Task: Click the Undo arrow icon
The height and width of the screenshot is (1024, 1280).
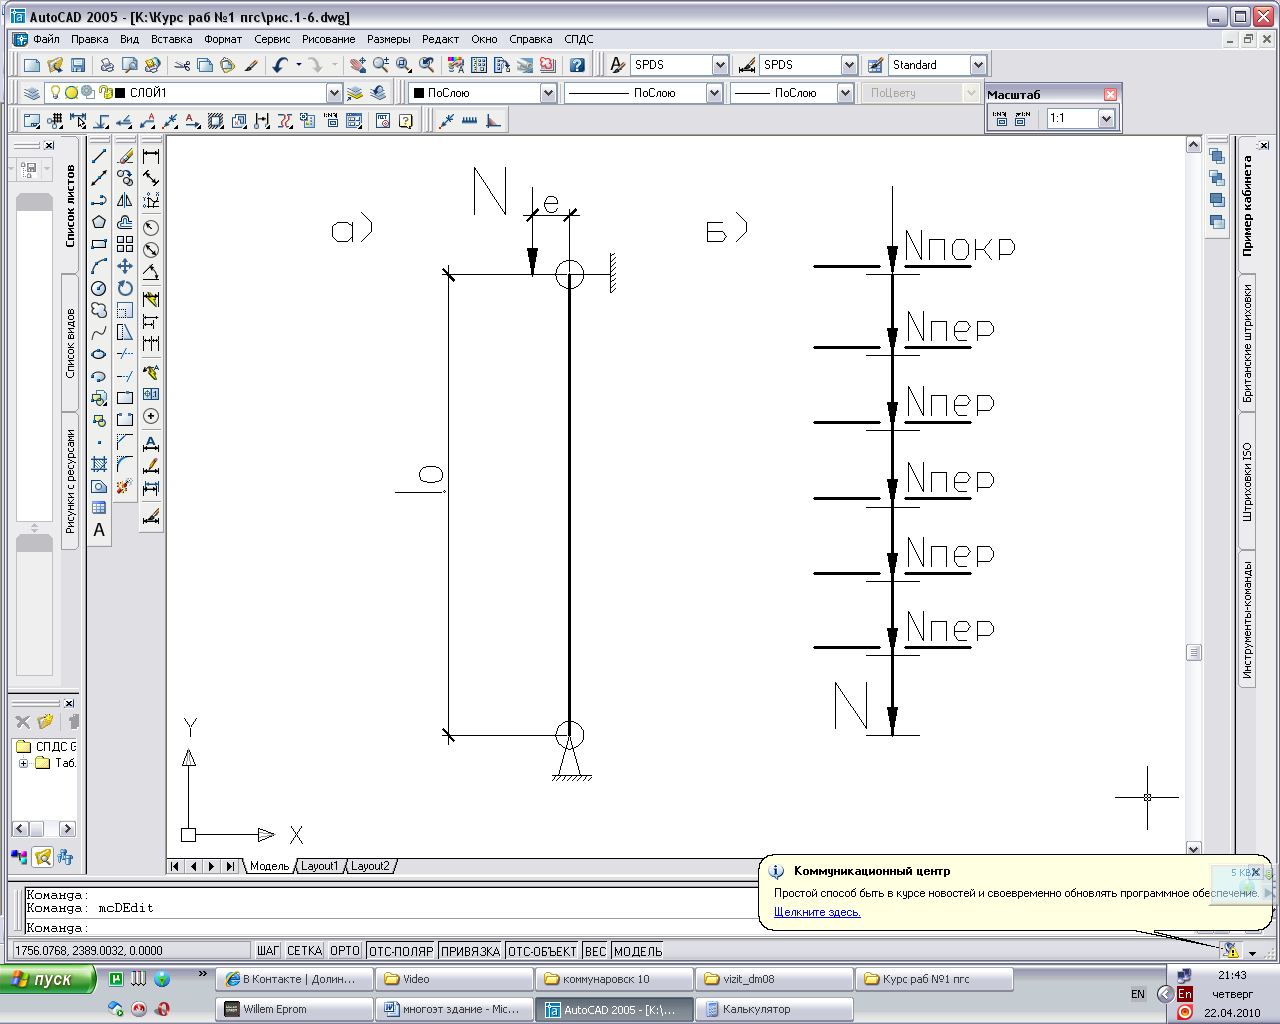Action: (280, 65)
